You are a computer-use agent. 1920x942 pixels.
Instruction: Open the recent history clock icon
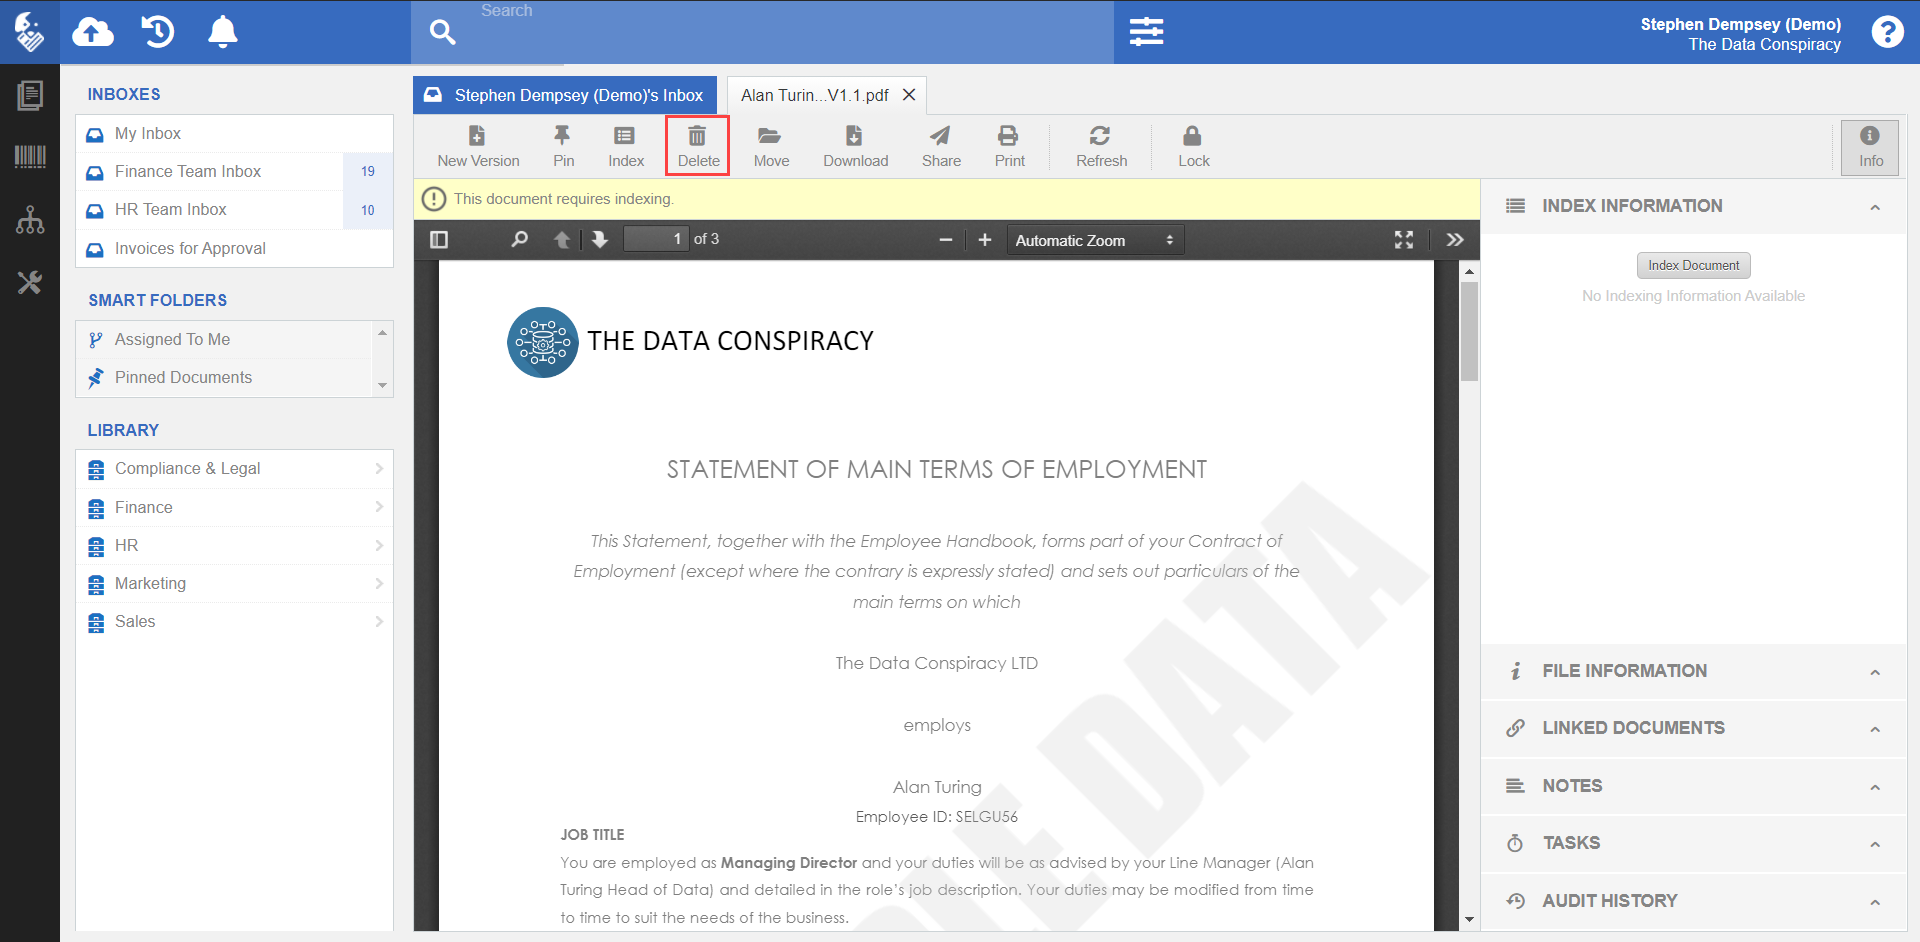158,32
